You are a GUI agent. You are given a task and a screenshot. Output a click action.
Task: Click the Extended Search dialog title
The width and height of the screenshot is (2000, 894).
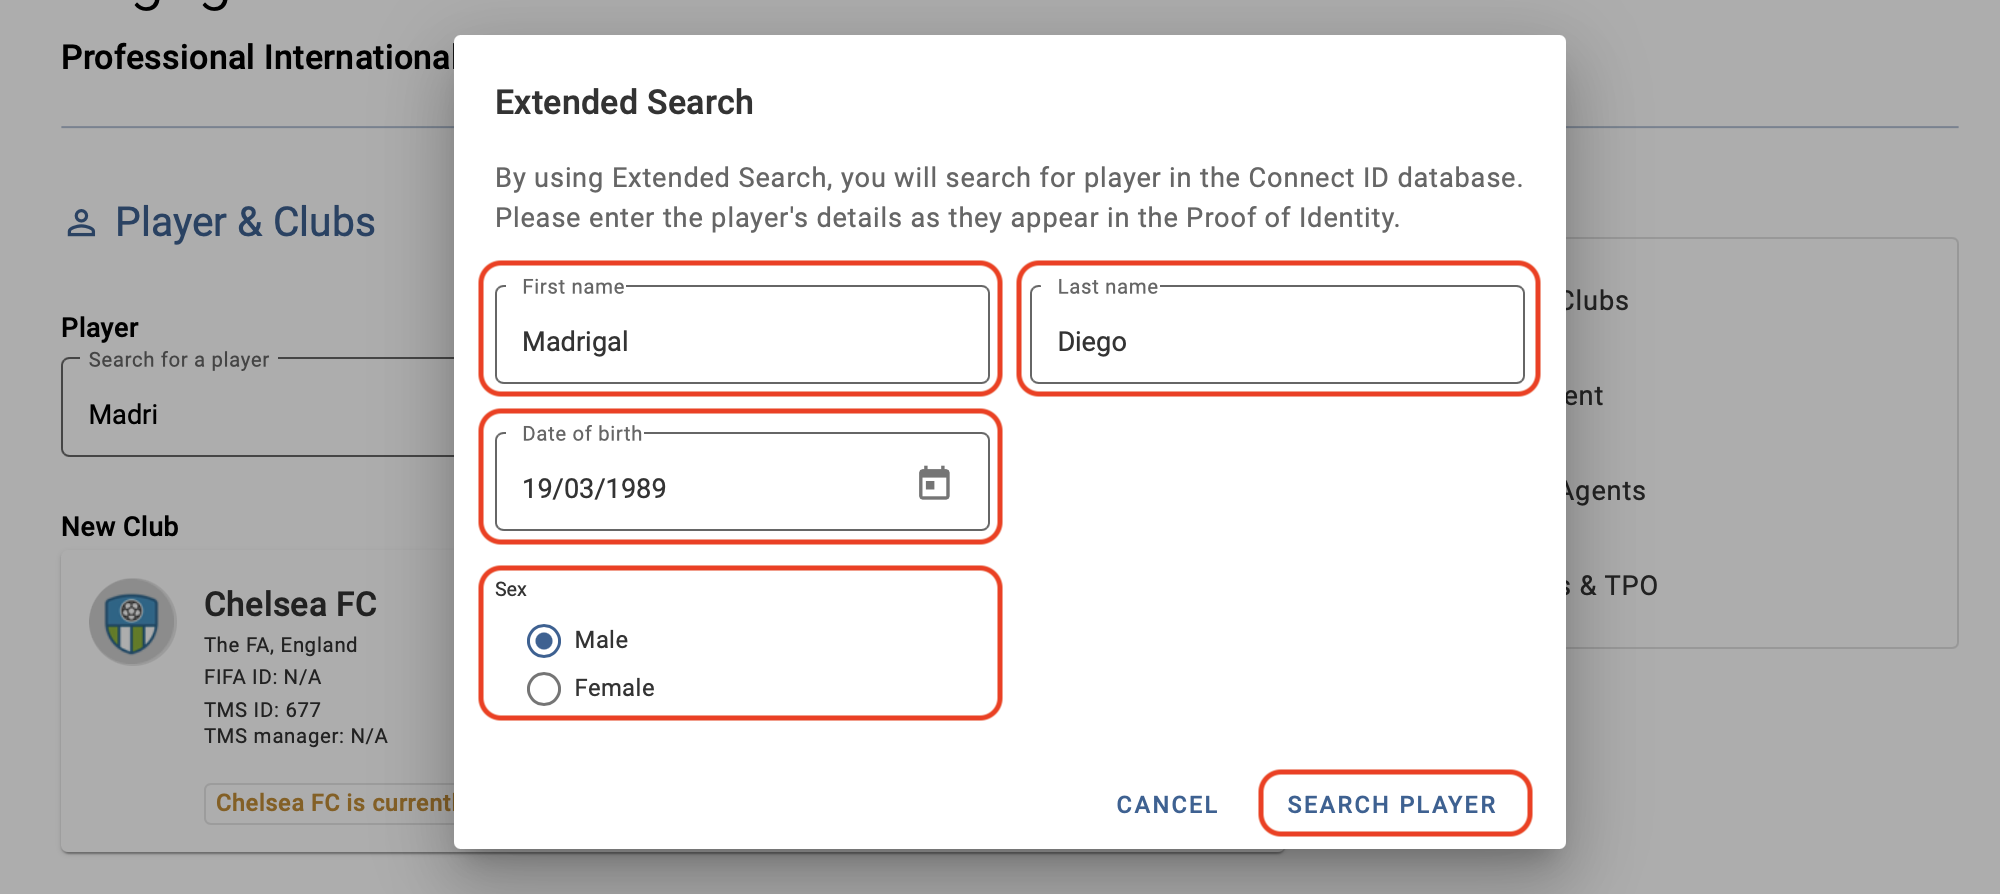[624, 102]
